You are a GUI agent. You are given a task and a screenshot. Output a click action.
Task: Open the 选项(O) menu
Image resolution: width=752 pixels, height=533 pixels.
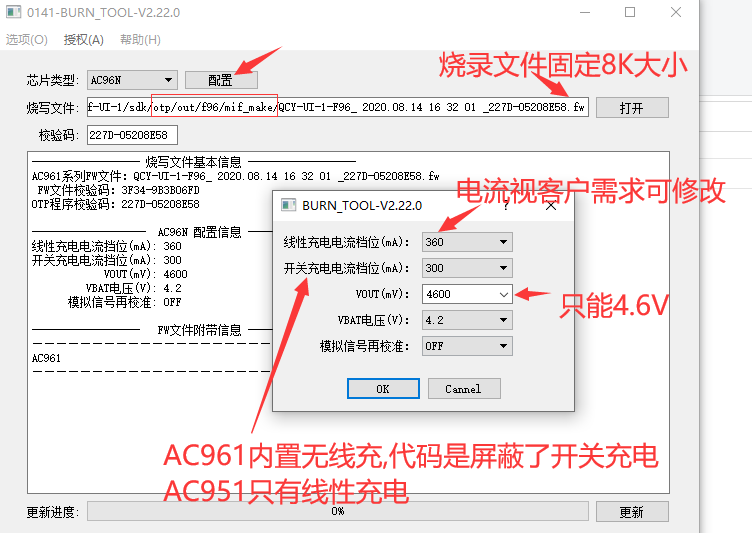tap(26, 39)
